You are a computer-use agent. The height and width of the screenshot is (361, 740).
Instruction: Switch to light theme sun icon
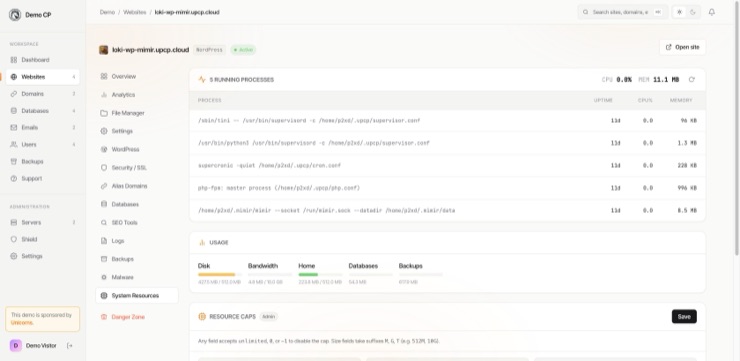(679, 12)
